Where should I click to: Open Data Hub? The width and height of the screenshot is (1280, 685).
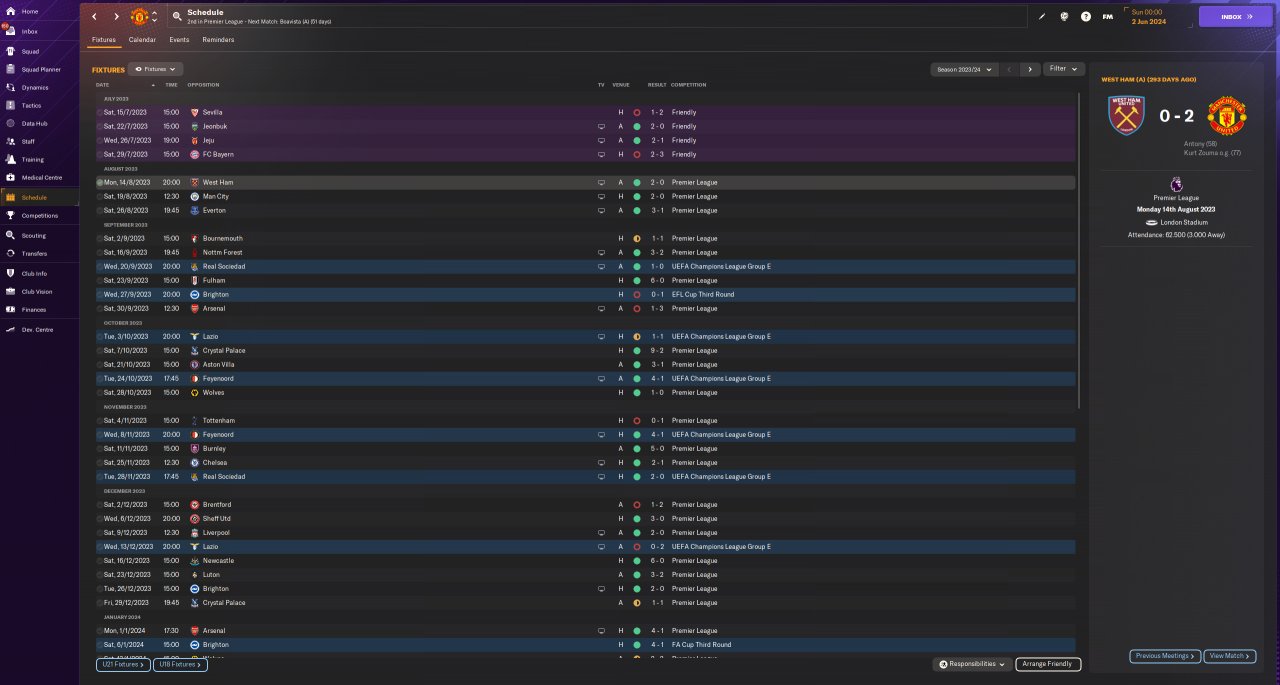33,123
